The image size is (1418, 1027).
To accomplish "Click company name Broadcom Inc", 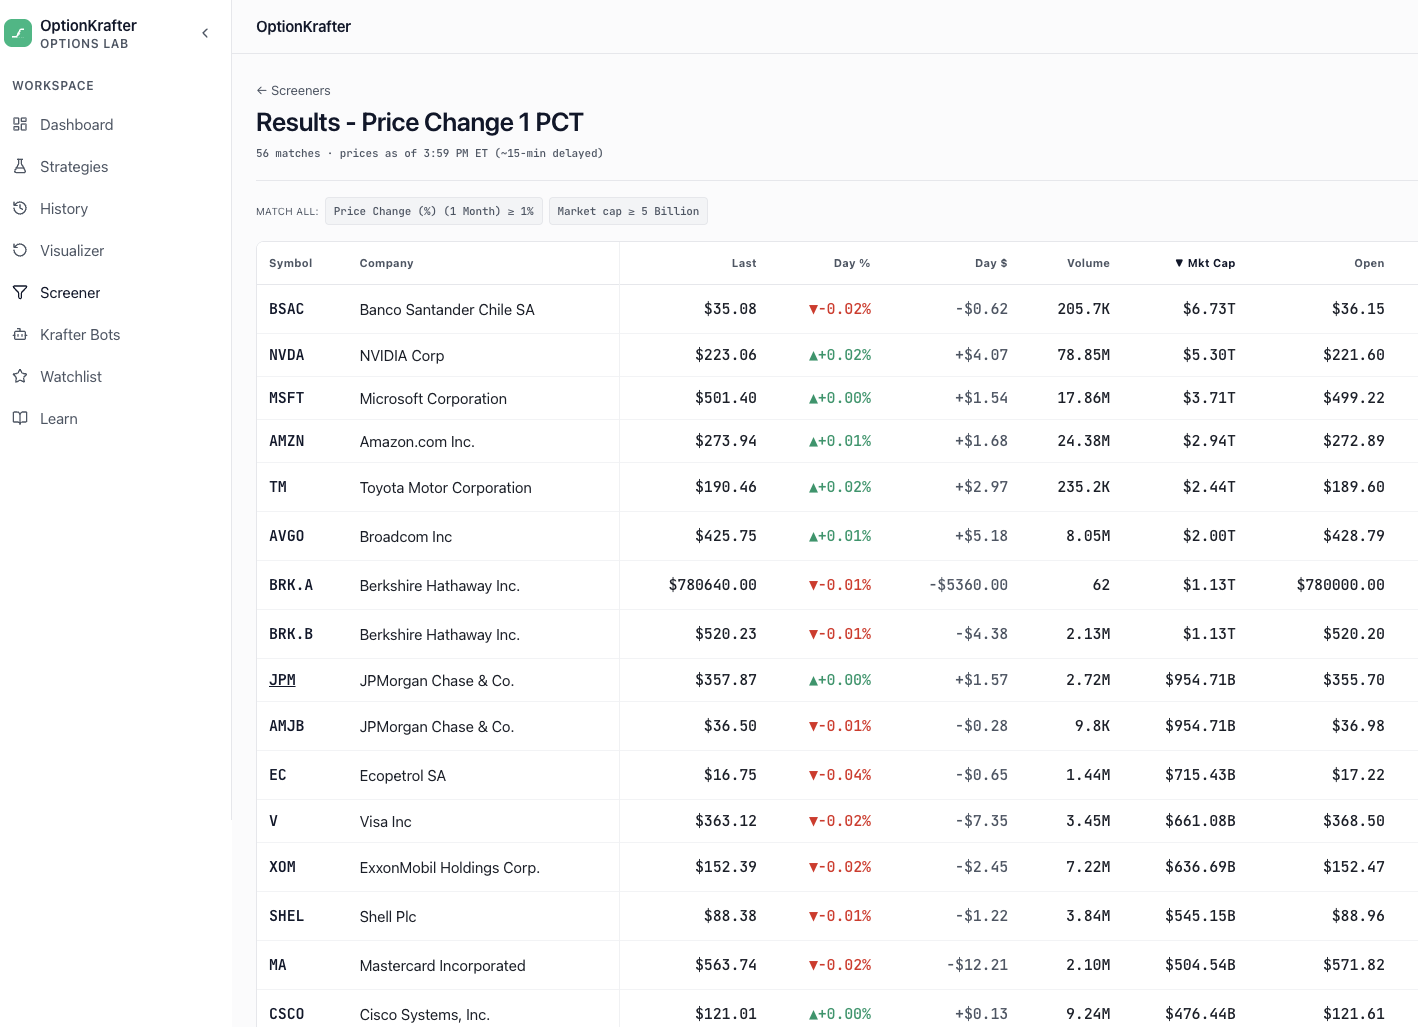I will pyautogui.click(x=406, y=537).
